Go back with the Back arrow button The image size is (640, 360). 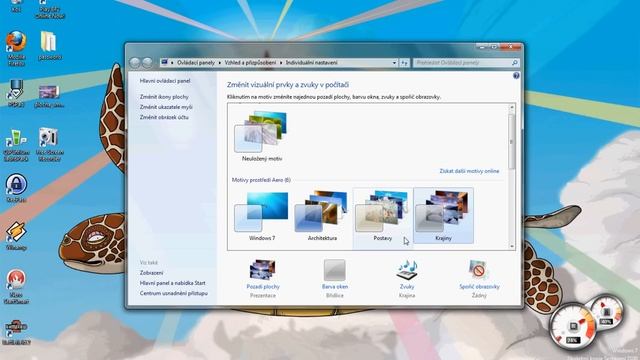pos(135,62)
